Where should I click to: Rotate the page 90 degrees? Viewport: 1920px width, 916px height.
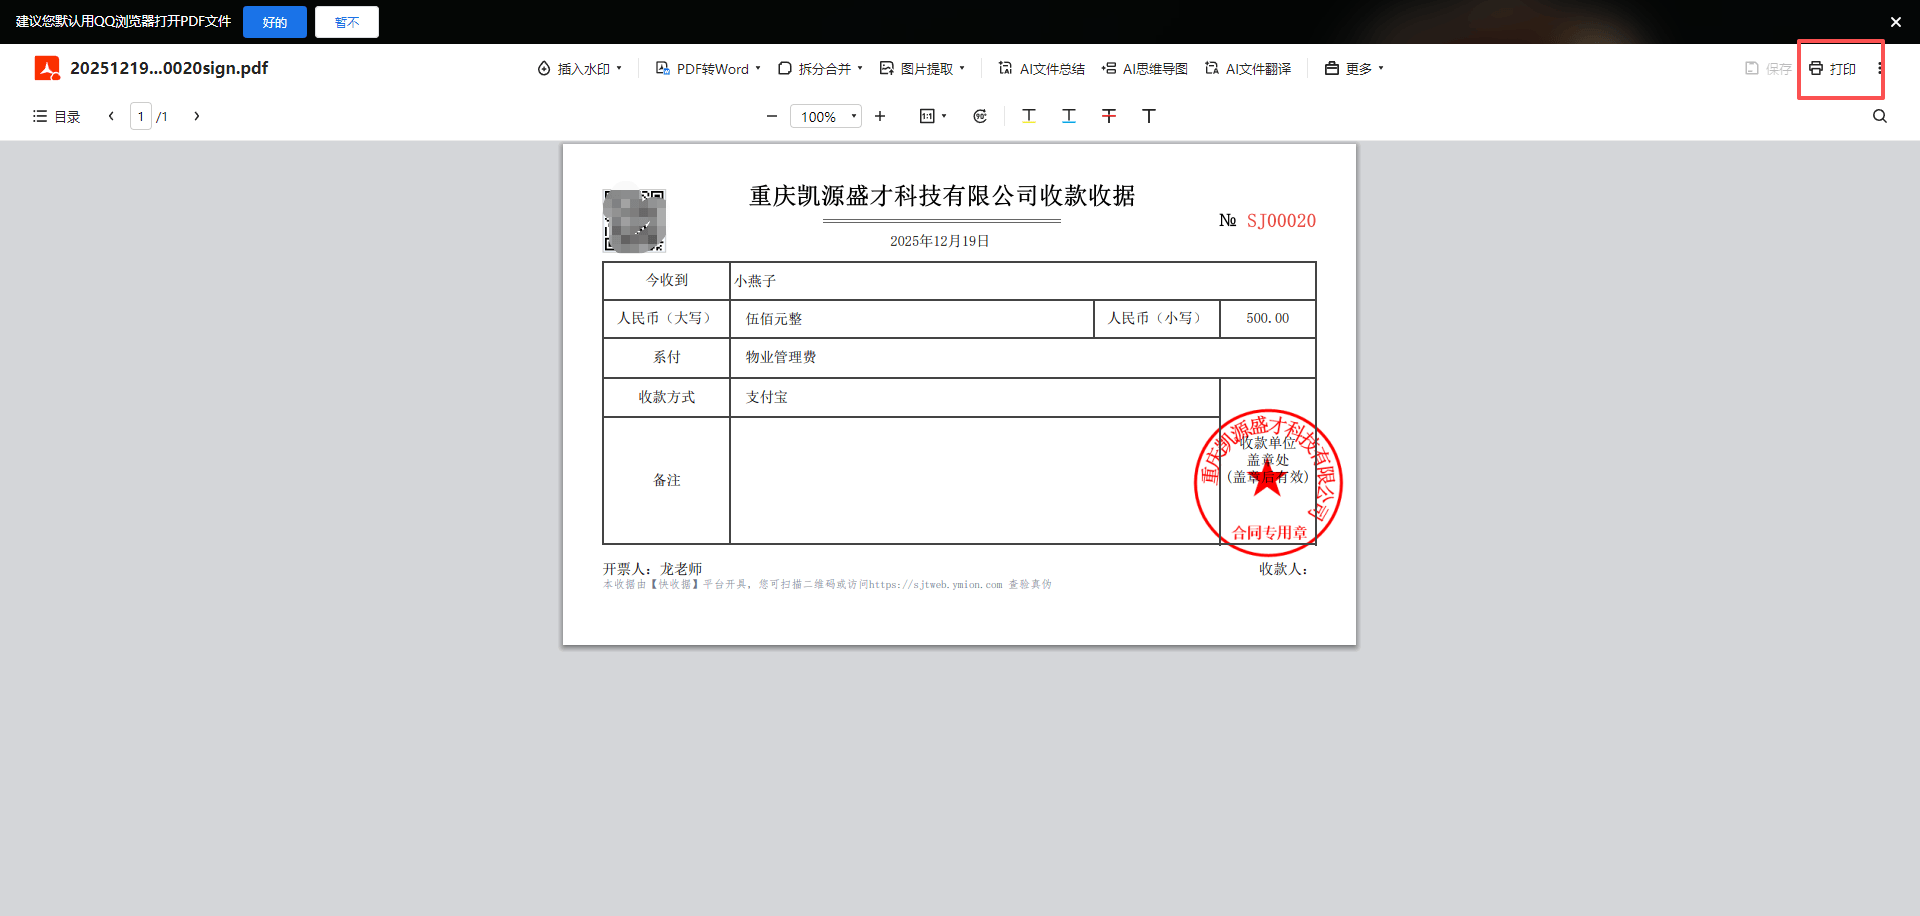coord(980,116)
